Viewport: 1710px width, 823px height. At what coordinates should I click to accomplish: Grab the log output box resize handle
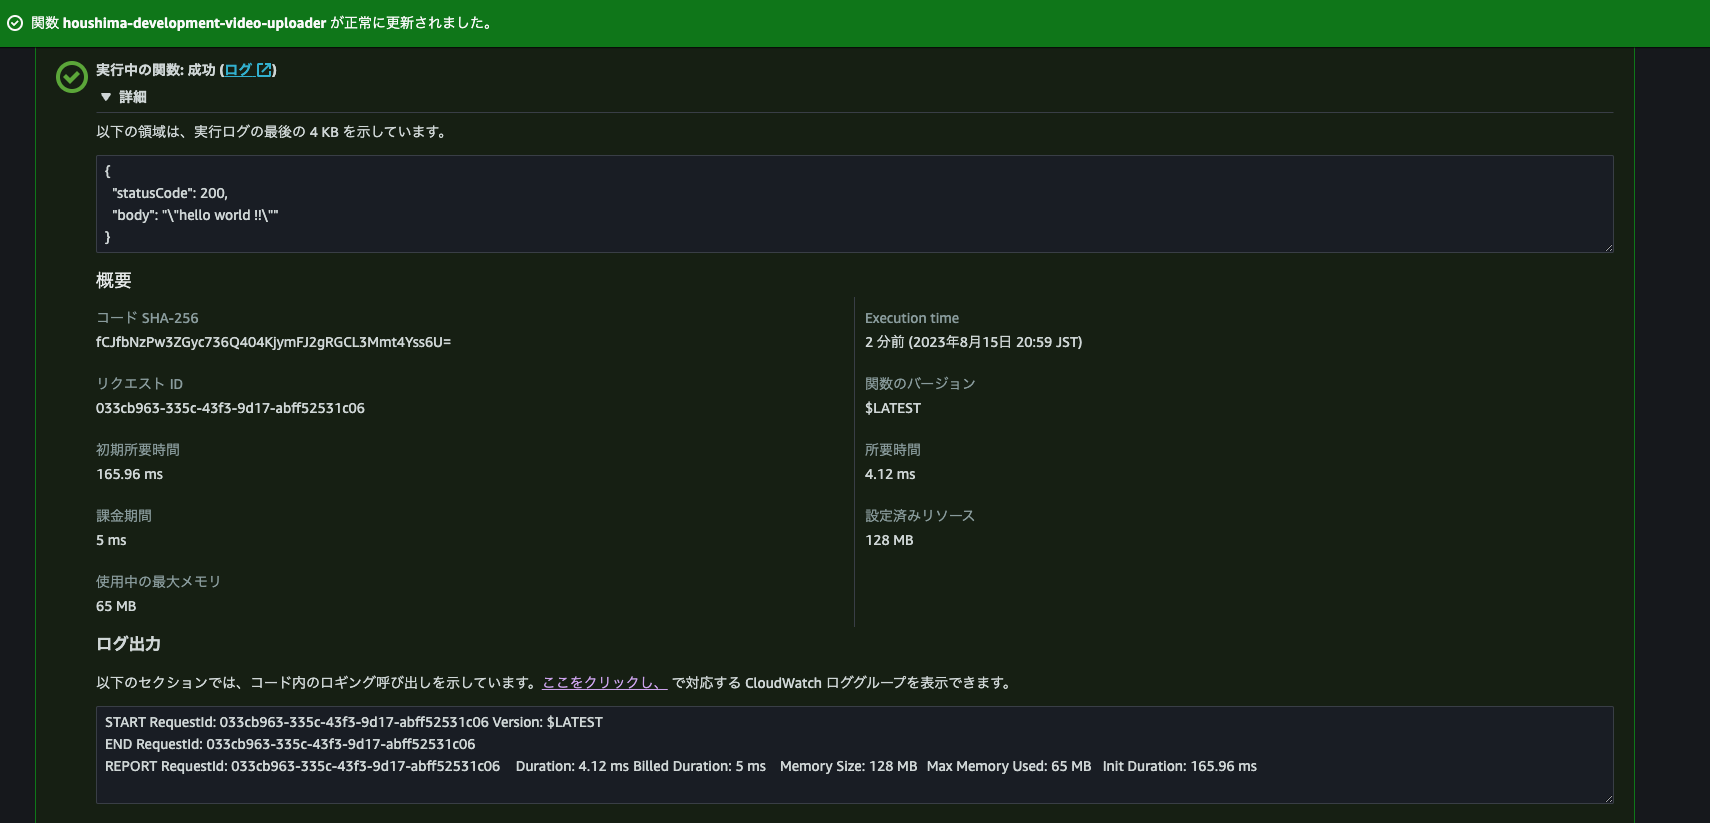pyautogui.click(x=1608, y=798)
